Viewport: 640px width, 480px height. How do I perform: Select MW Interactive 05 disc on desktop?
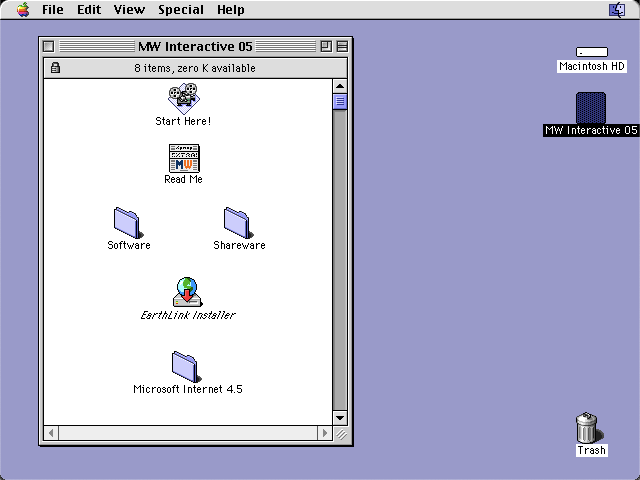(591, 108)
